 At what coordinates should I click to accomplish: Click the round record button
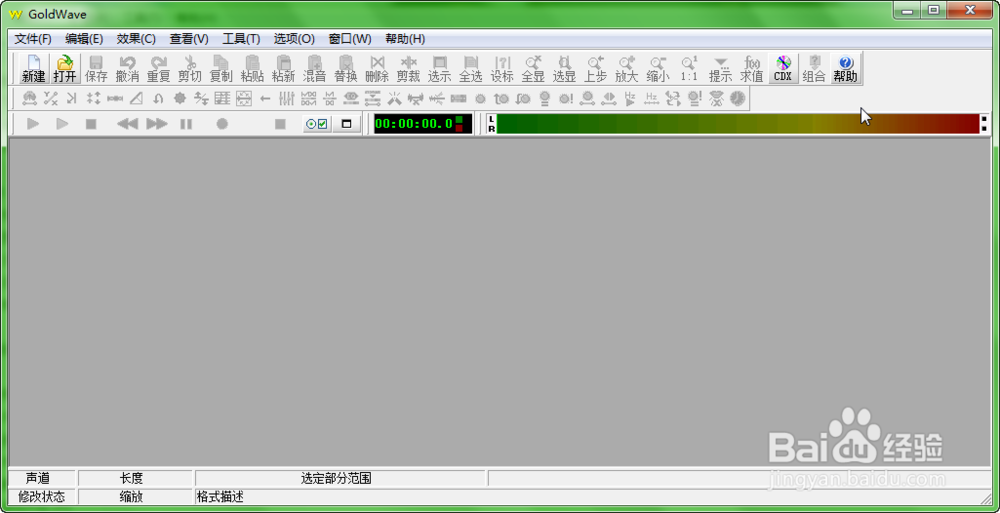(x=222, y=124)
